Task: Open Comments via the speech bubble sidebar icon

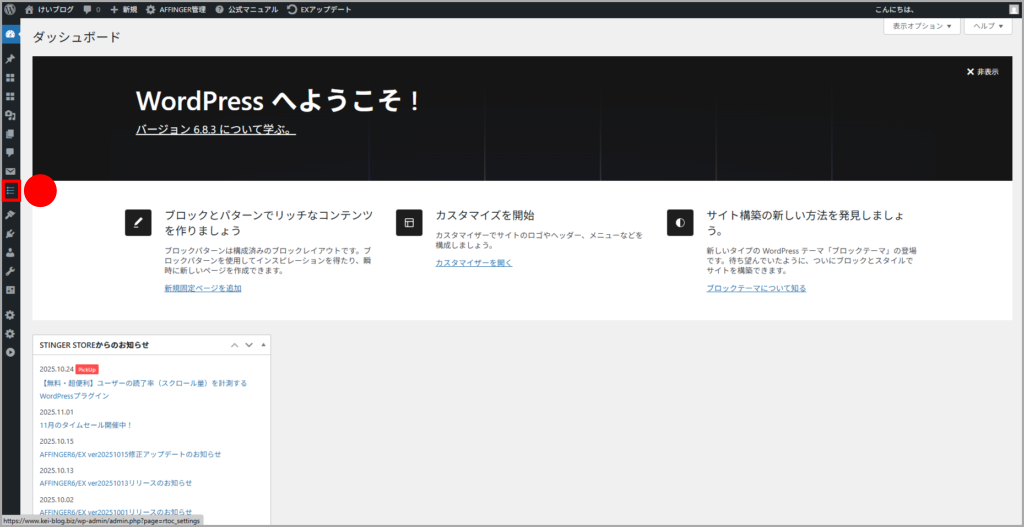Action: (x=11, y=152)
